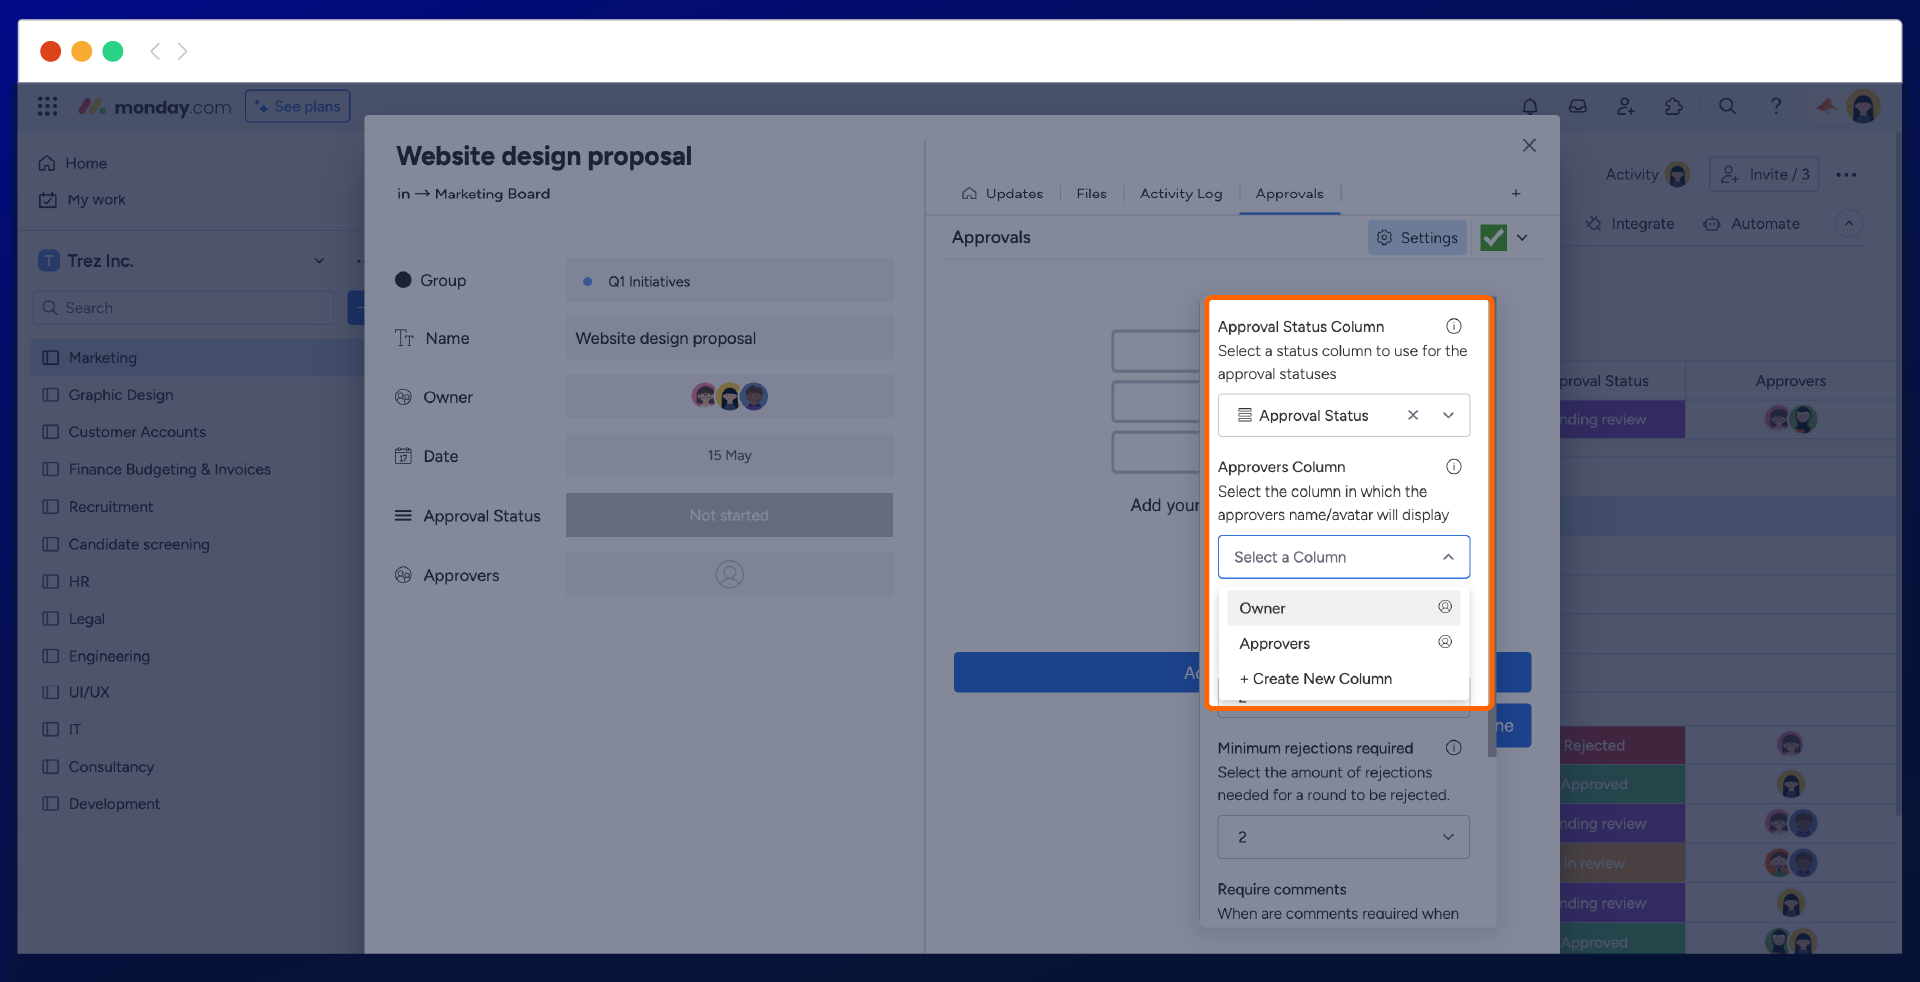Image resolution: width=1920 pixels, height=982 pixels.
Task: Toggle the green checkmark beside Settings
Action: point(1493,237)
